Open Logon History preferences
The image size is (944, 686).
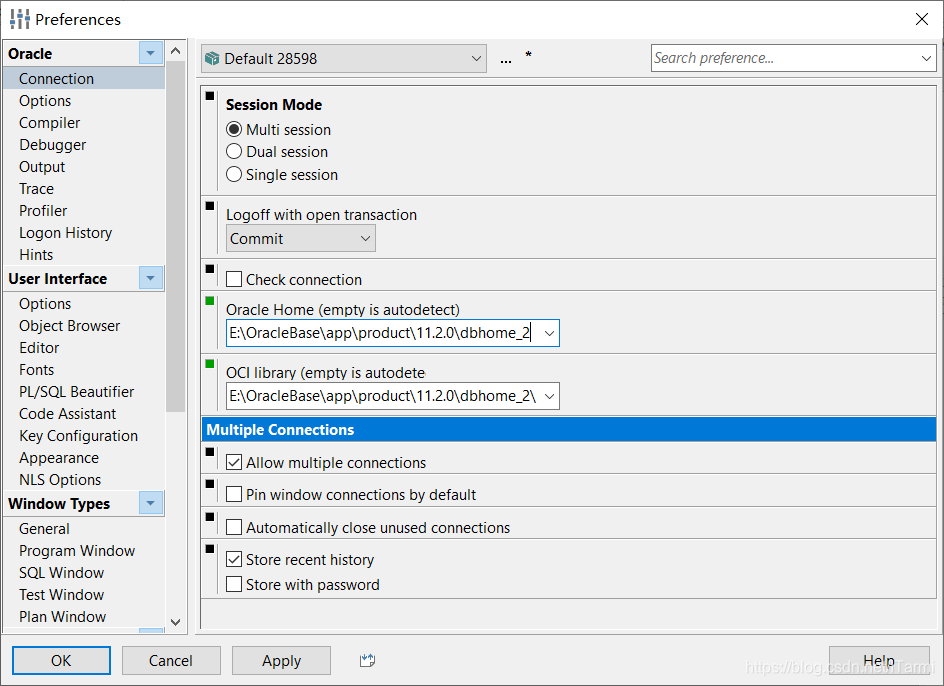click(x=66, y=232)
